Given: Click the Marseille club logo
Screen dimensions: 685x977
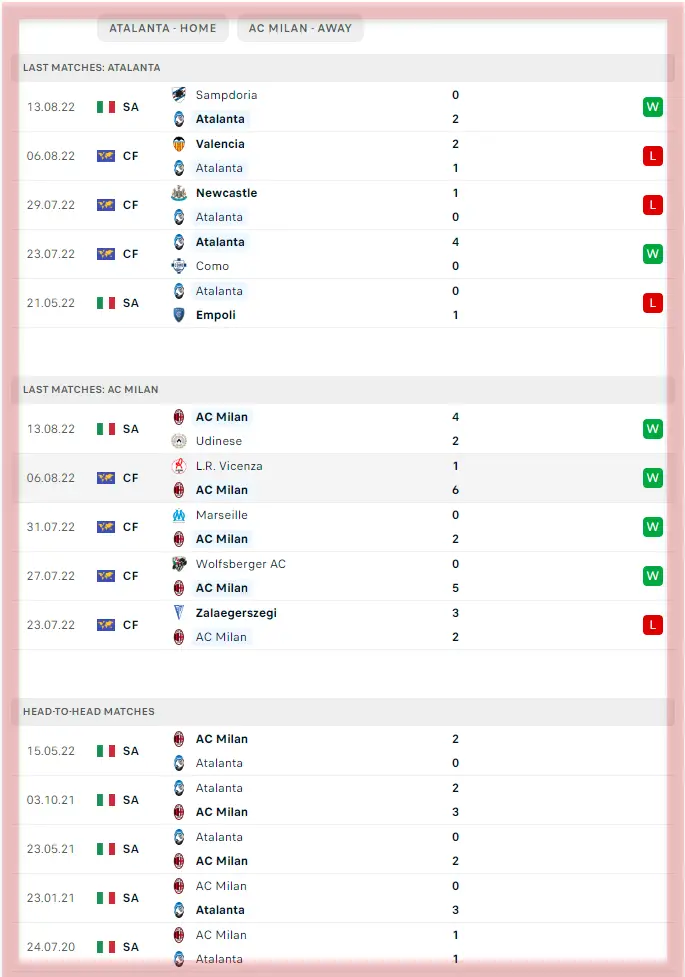Looking at the screenshot, I should coord(179,515).
